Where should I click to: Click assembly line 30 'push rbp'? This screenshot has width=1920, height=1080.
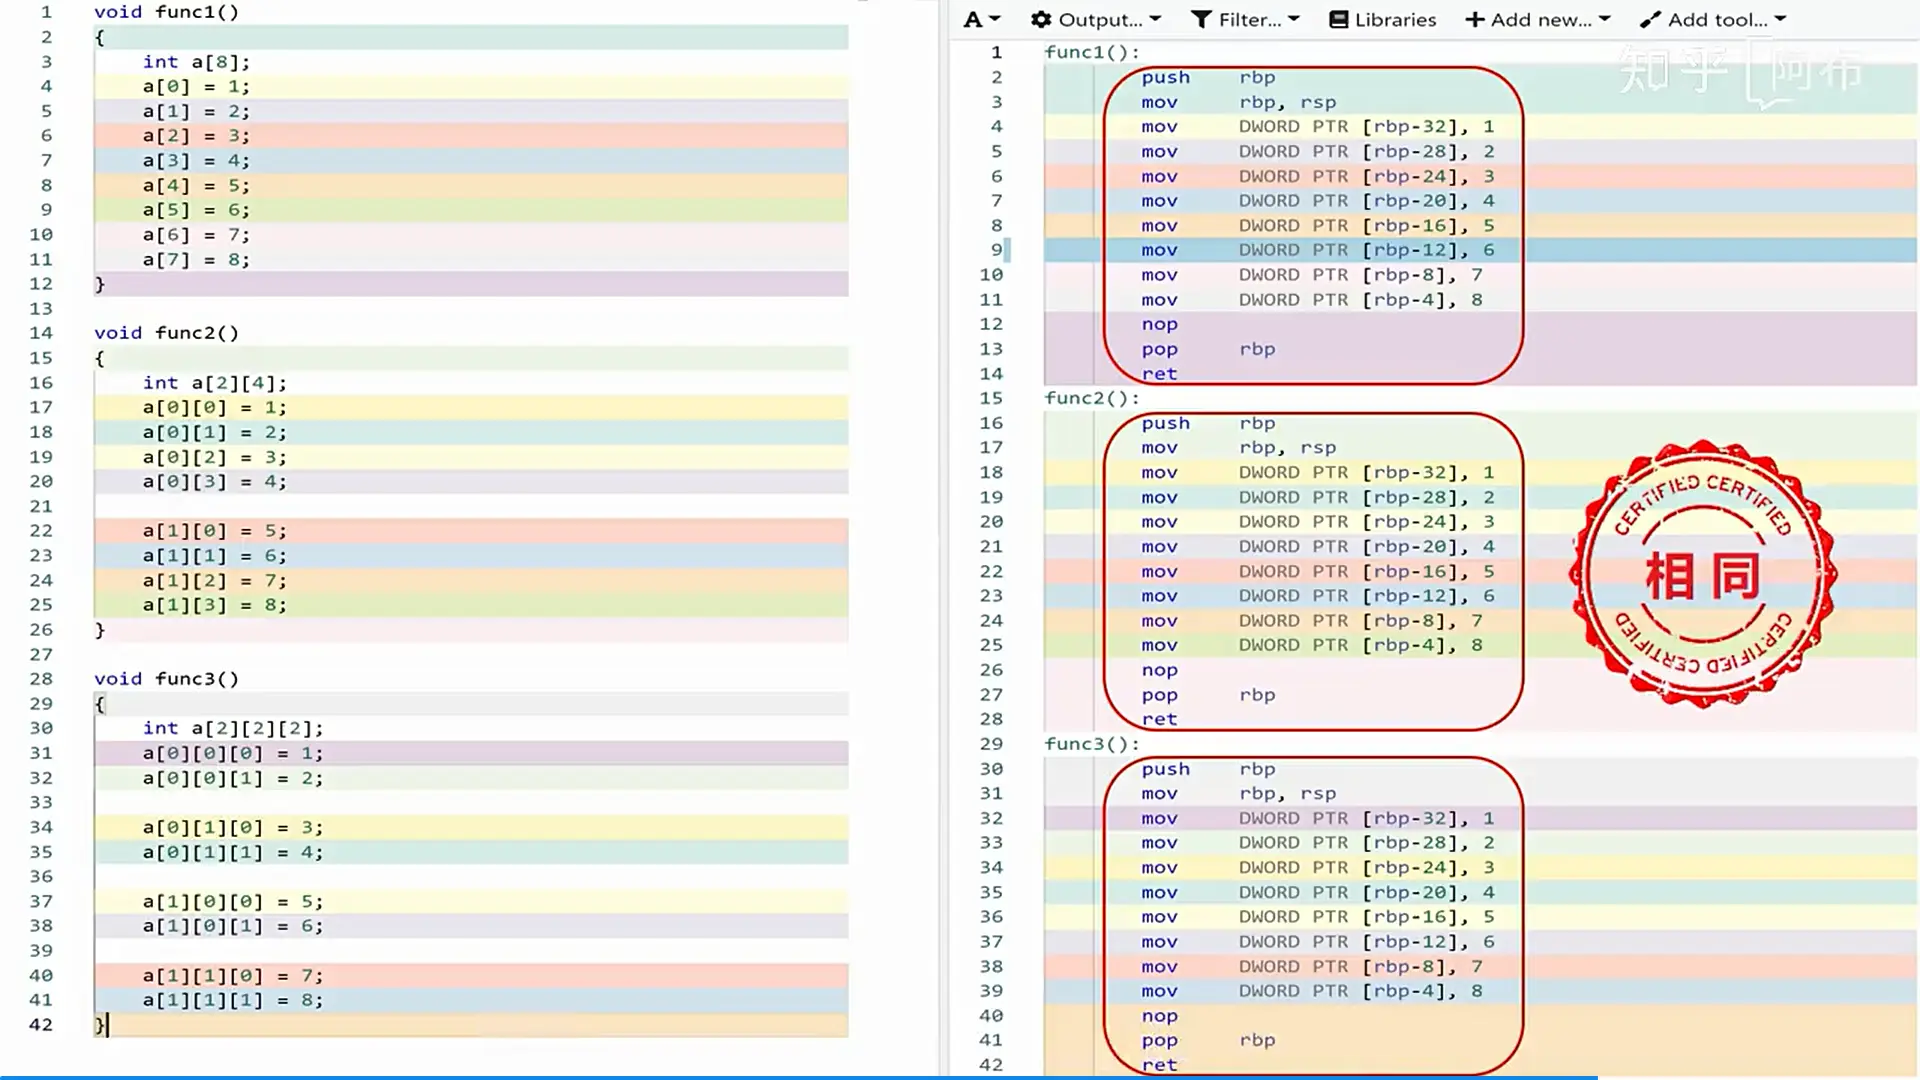click(1208, 769)
